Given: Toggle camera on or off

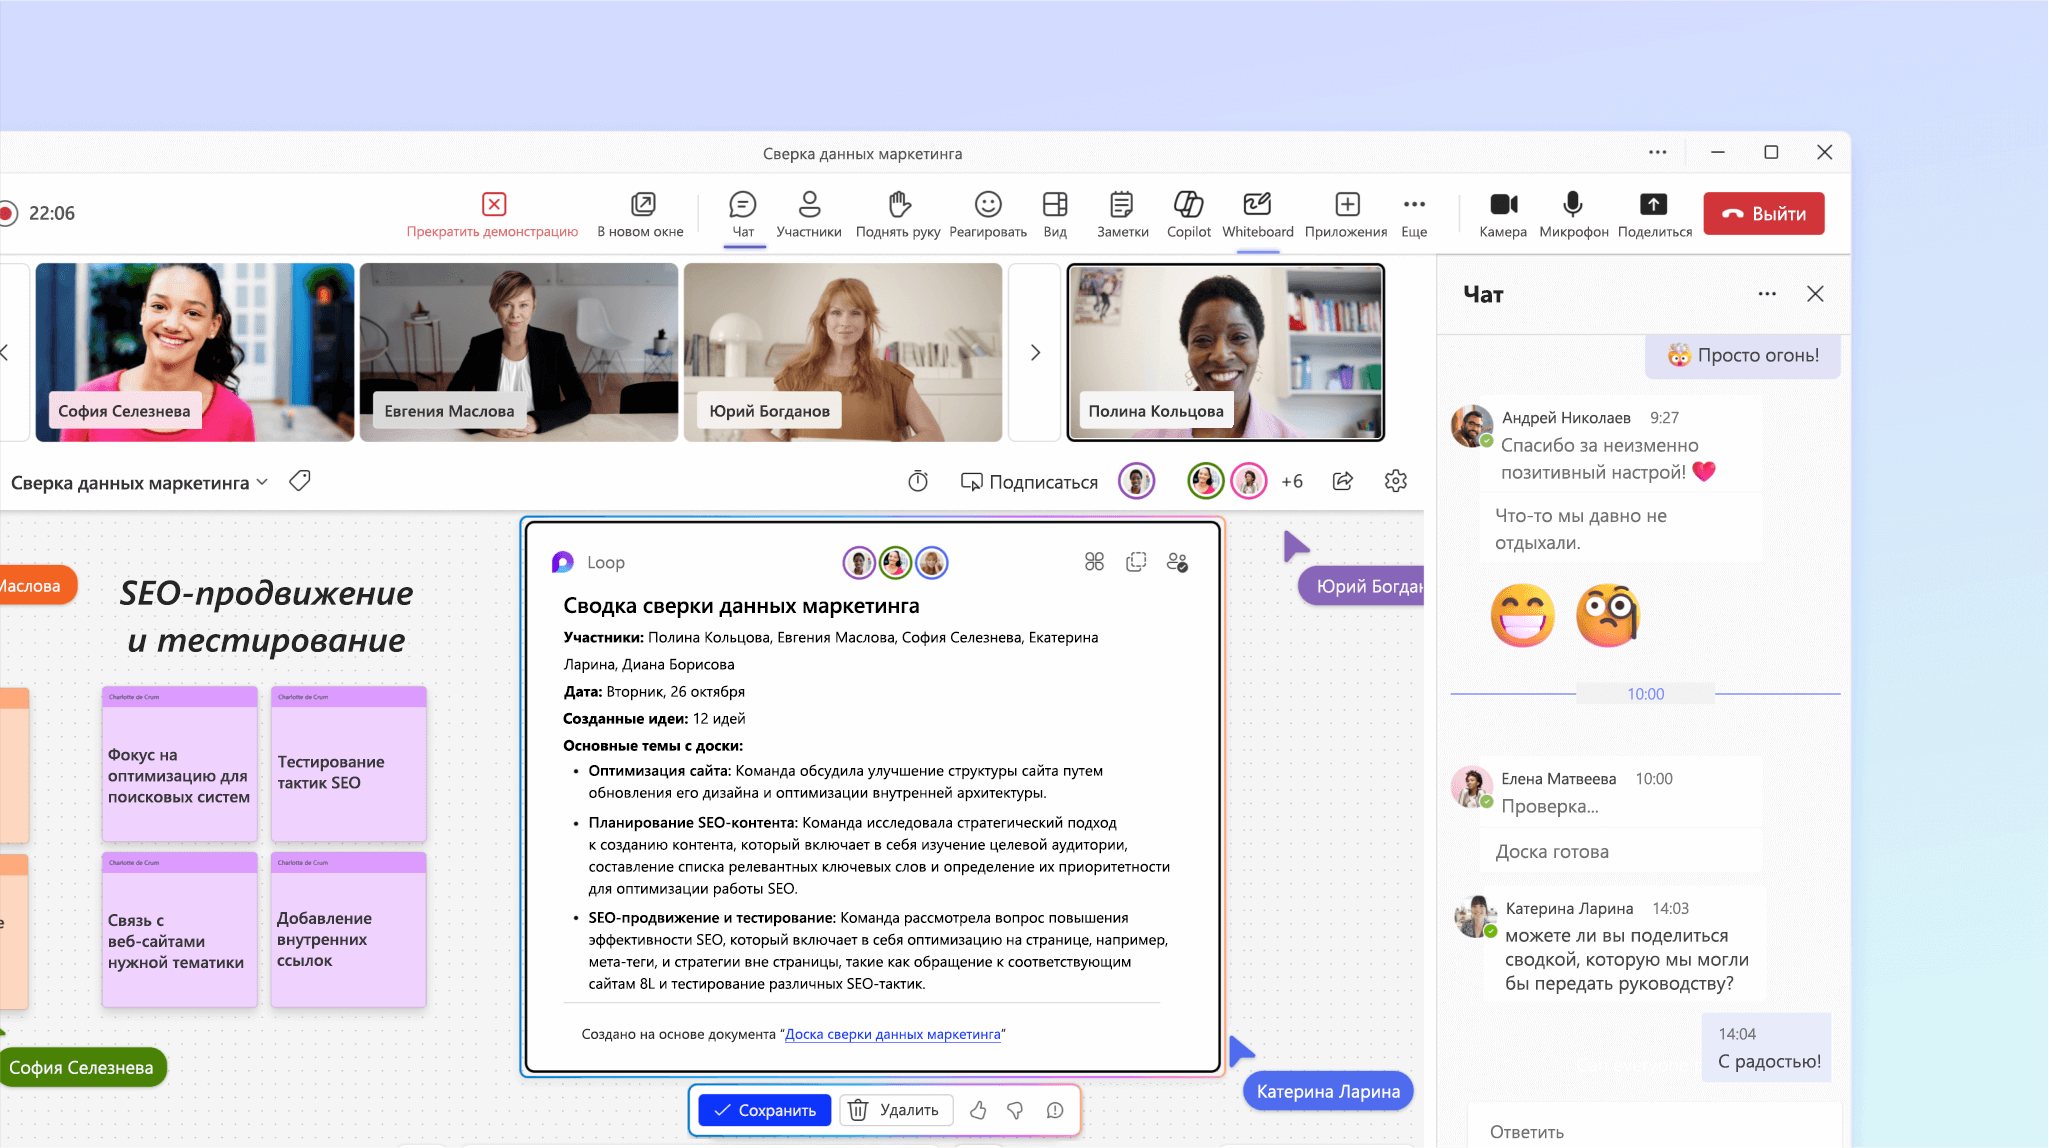Looking at the screenshot, I should (1502, 211).
